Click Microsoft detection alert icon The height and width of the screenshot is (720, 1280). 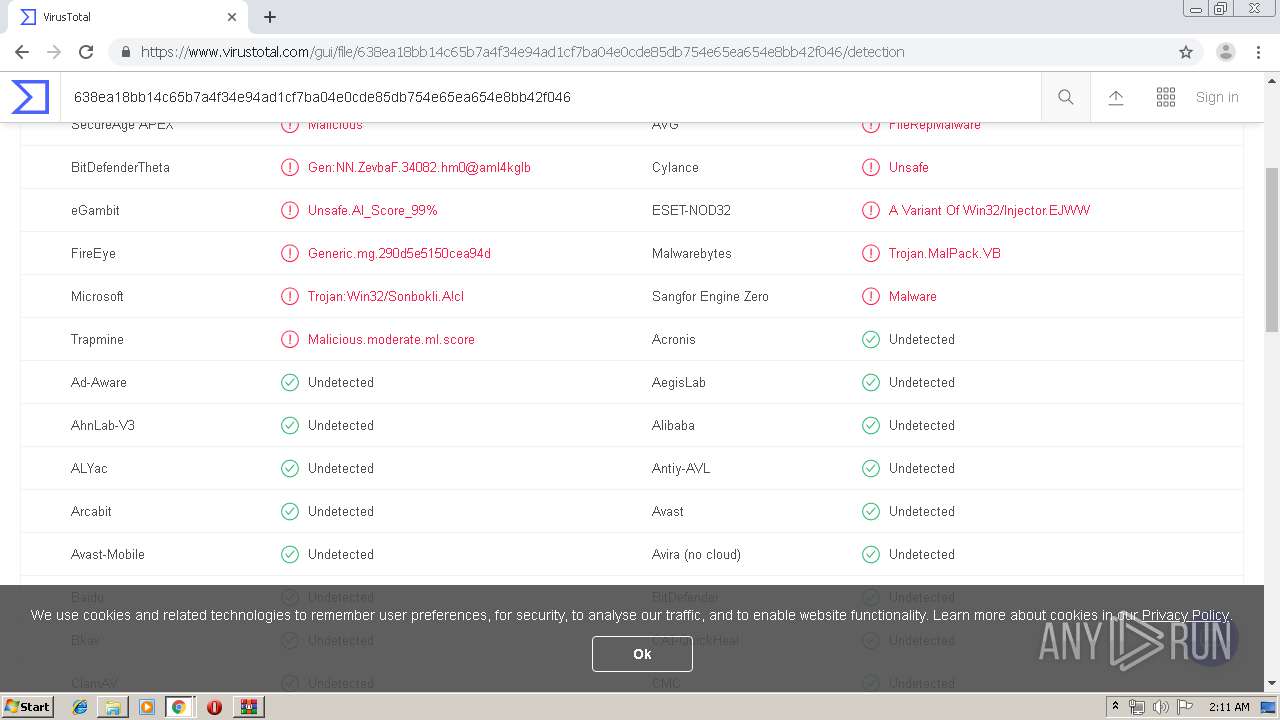click(x=290, y=296)
